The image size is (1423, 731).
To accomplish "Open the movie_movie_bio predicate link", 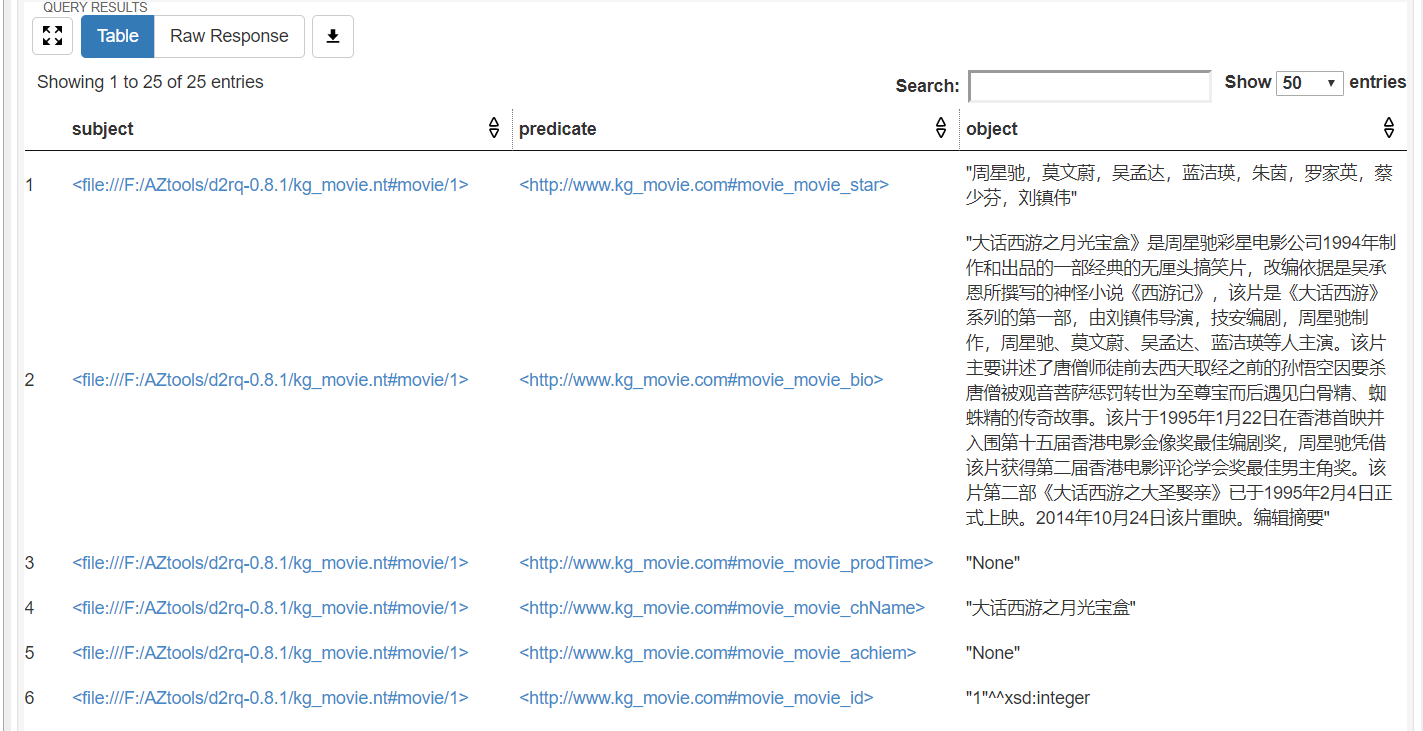I will (700, 380).
